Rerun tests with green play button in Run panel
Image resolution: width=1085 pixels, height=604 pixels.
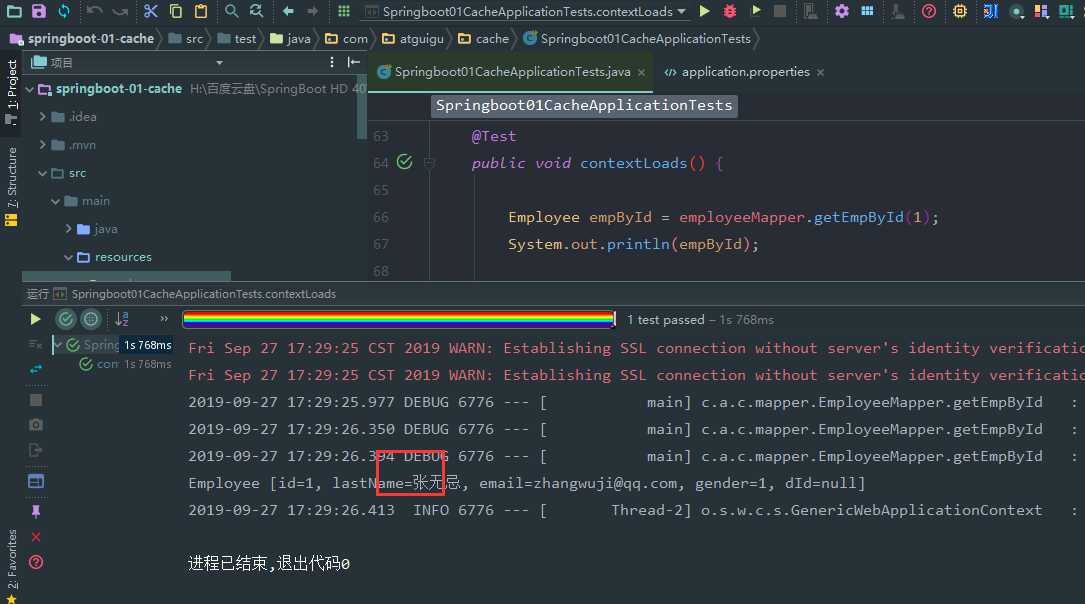tap(35, 319)
